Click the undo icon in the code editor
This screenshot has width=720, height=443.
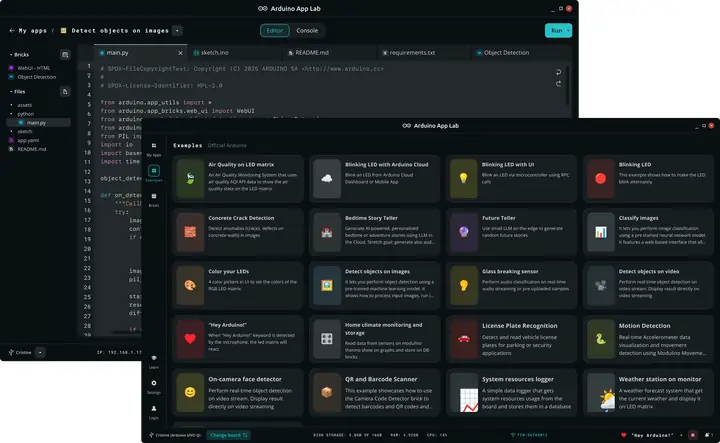click(x=558, y=72)
